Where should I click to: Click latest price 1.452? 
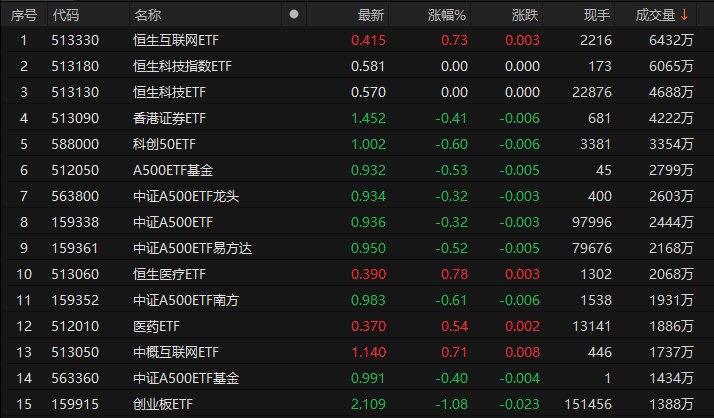pyautogui.click(x=368, y=118)
